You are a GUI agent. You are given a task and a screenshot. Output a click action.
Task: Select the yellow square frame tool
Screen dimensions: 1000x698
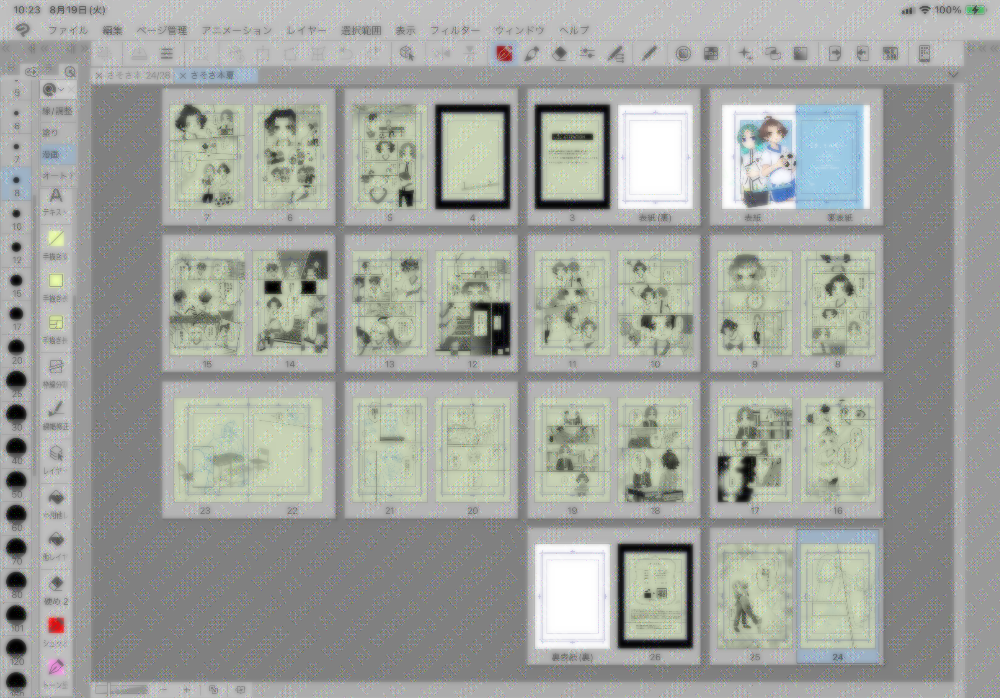(x=56, y=280)
